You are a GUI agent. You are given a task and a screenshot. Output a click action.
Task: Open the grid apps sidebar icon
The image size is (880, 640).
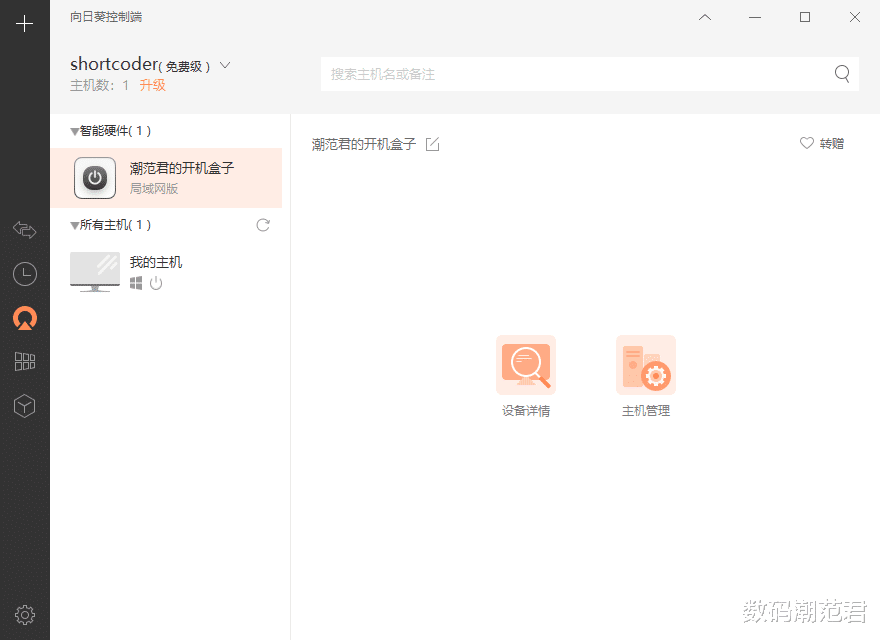[25, 362]
